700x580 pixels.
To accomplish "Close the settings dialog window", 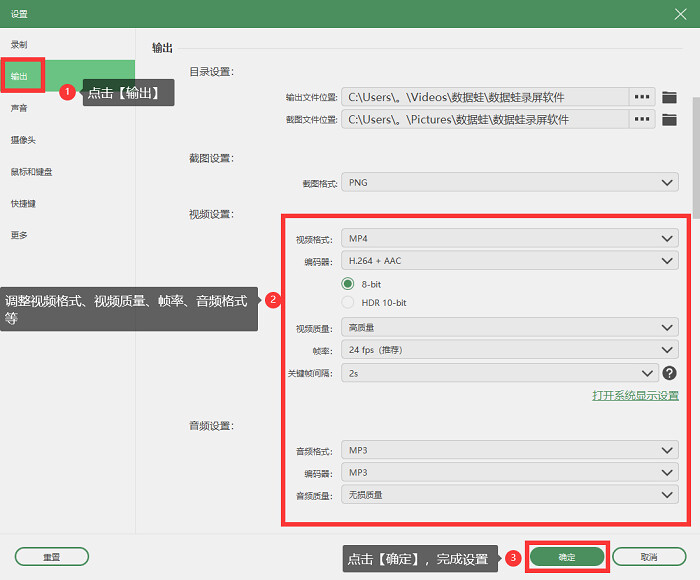I will [x=680, y=14].
